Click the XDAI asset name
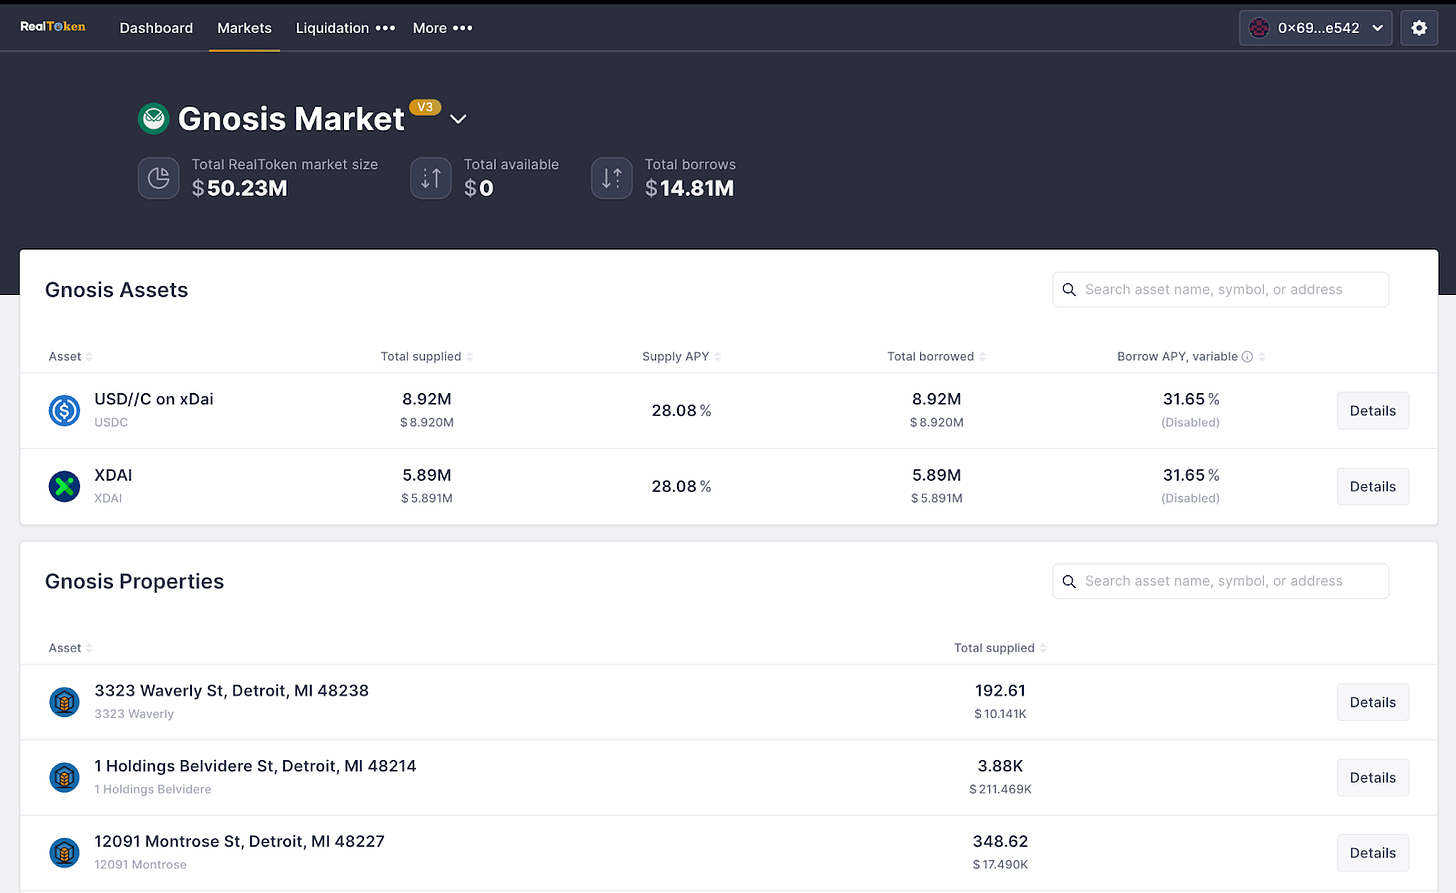 point(113,475)
